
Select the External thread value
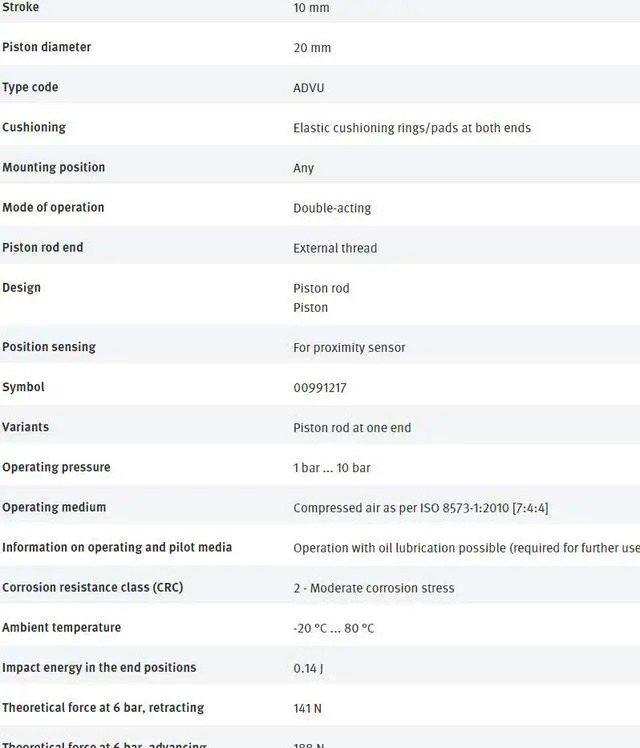click(335, 248)
